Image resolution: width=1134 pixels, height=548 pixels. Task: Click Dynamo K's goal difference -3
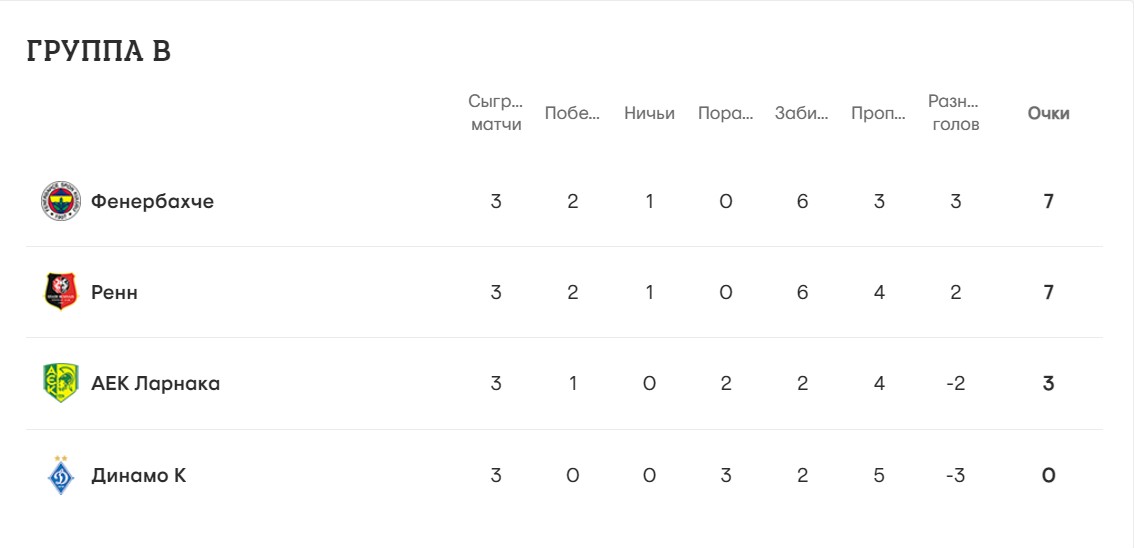click(955, 475)
